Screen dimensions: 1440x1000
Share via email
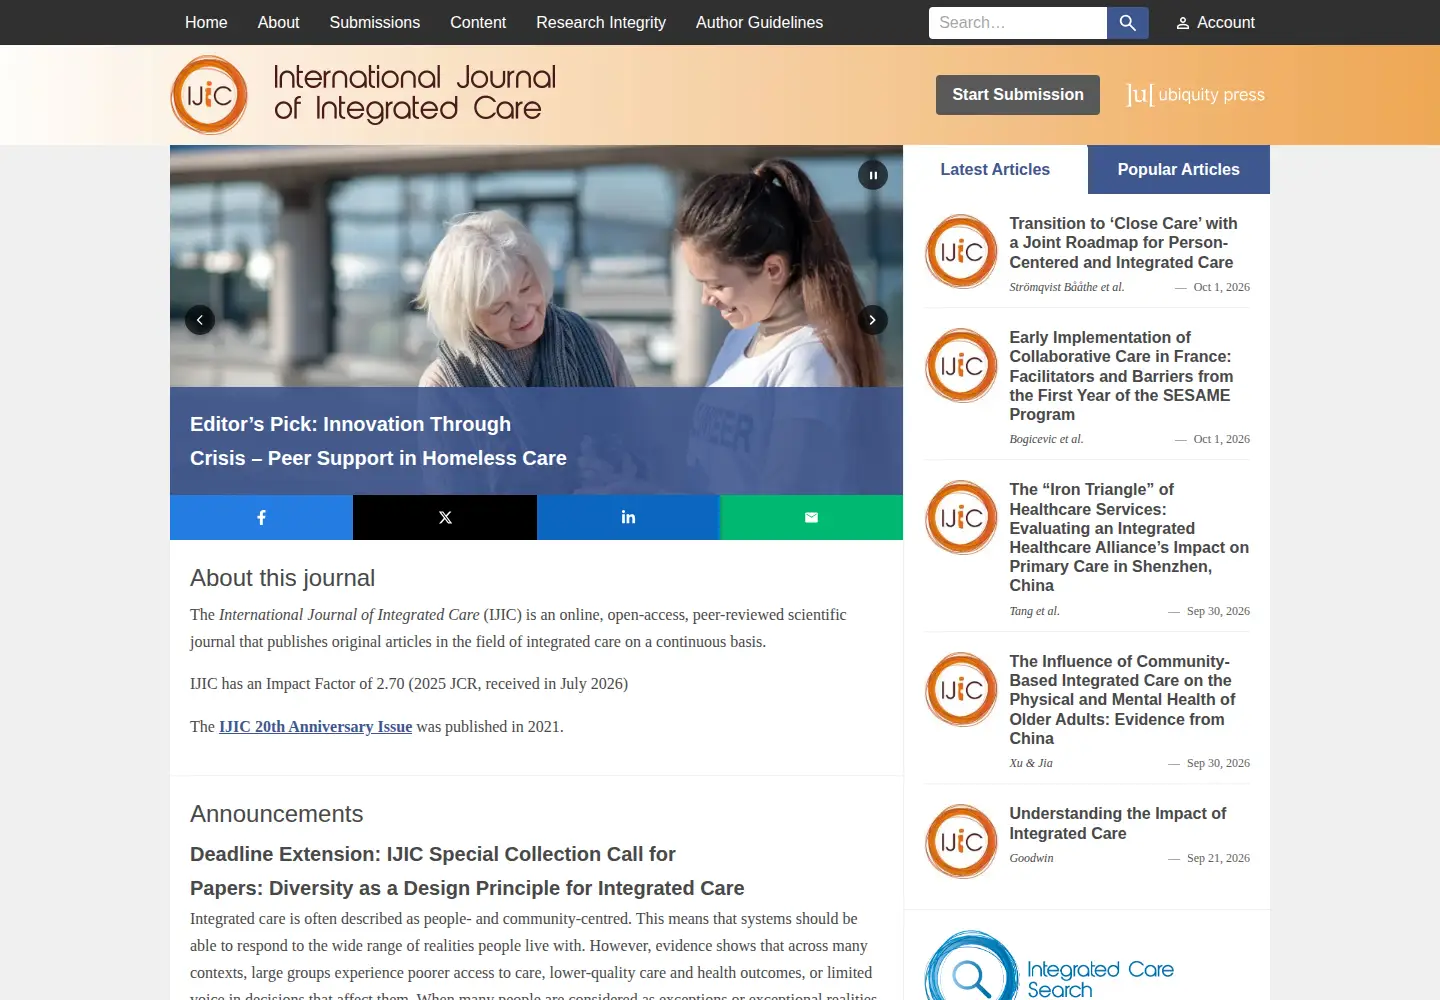(811, 517)
